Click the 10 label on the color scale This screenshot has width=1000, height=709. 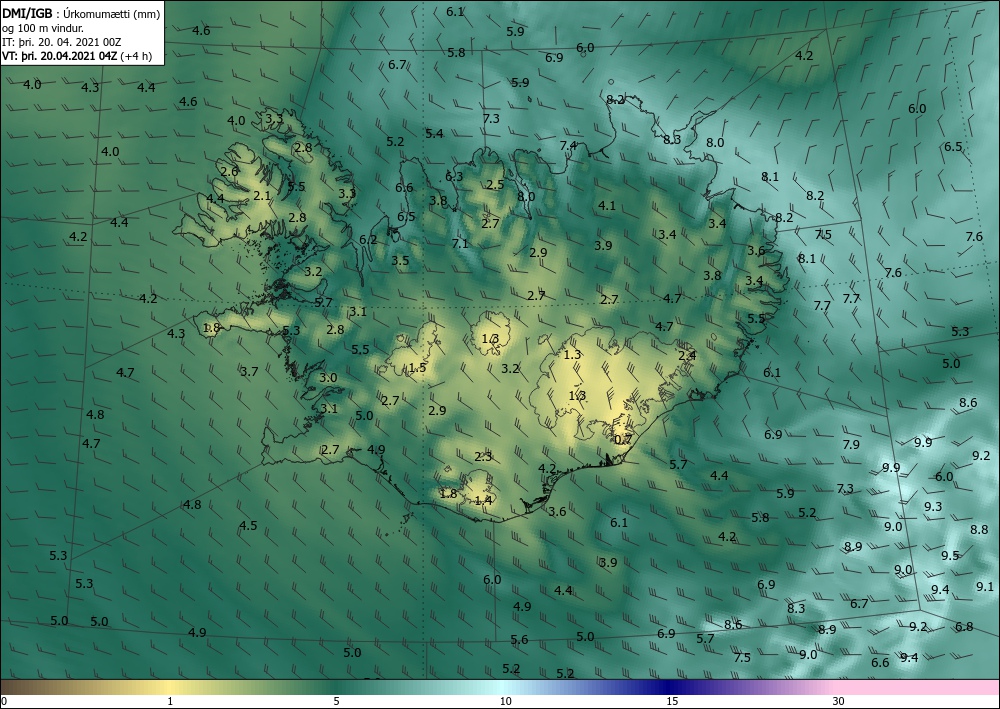505,702
